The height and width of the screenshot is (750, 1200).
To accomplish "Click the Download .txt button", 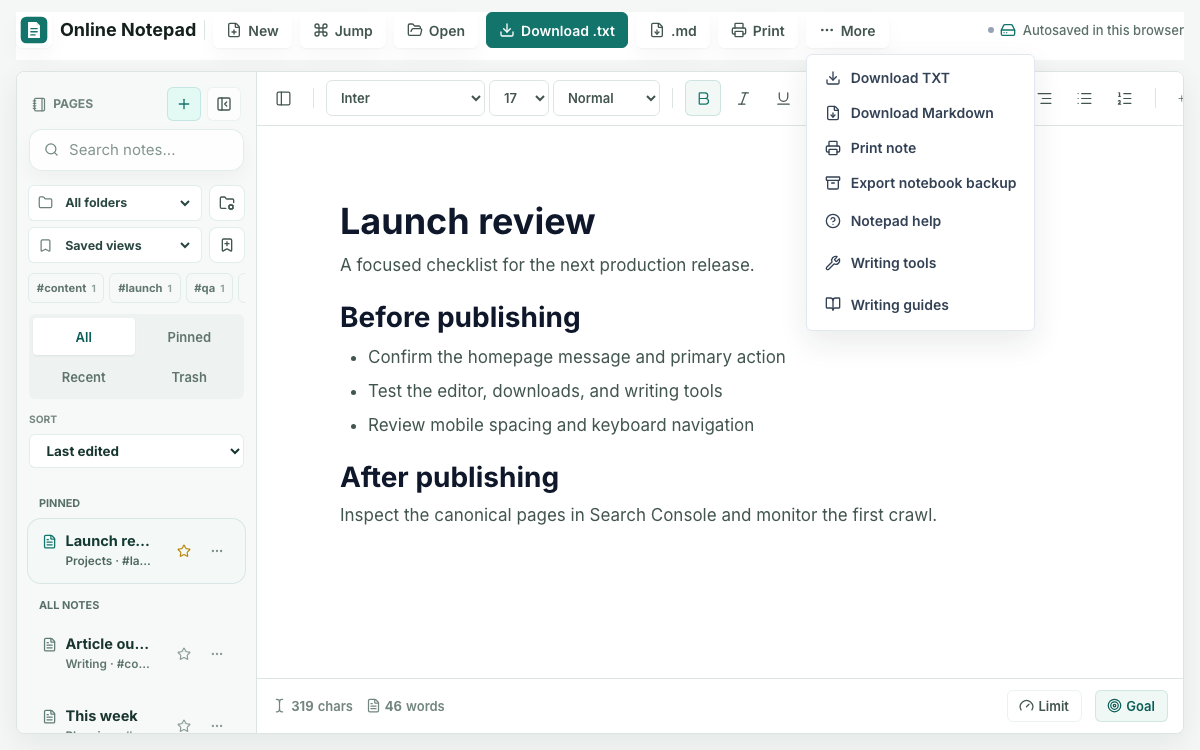I will (557, 30).
